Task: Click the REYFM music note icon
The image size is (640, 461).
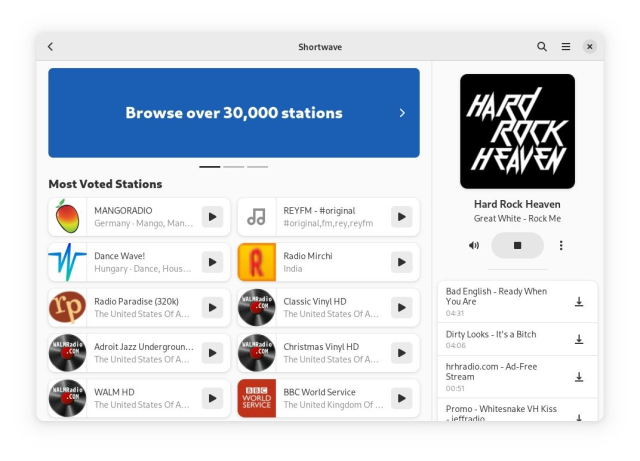Action: pyautogui.click(x=257, y=217)
